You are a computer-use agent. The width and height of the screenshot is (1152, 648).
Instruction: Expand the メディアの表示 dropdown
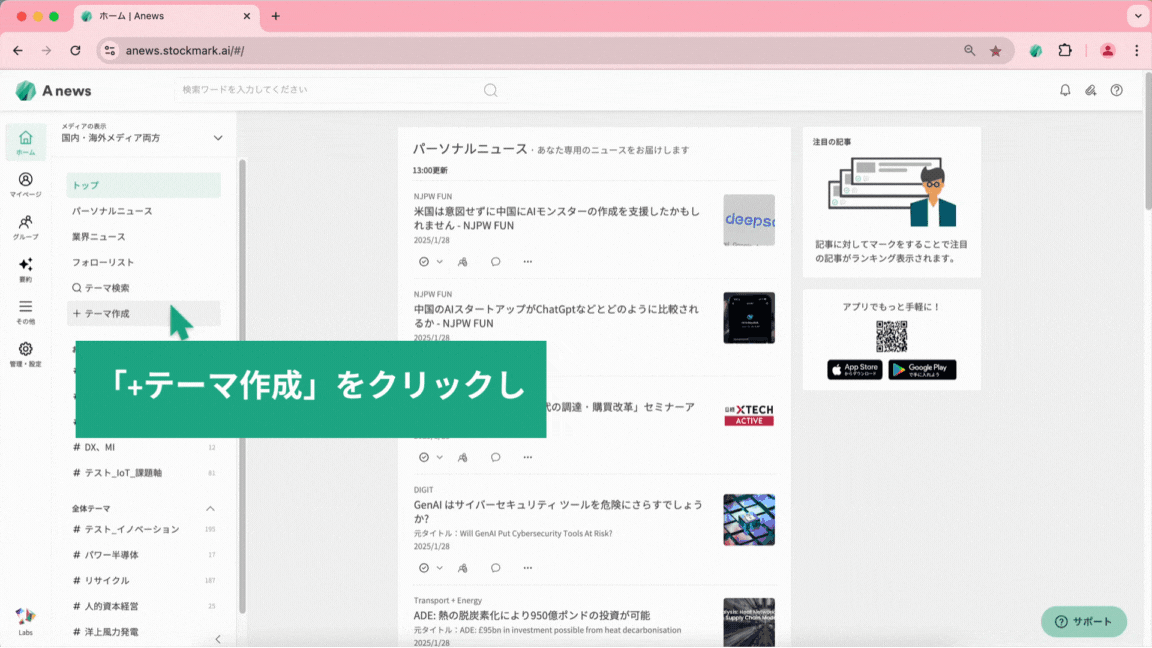click(218, 138)
